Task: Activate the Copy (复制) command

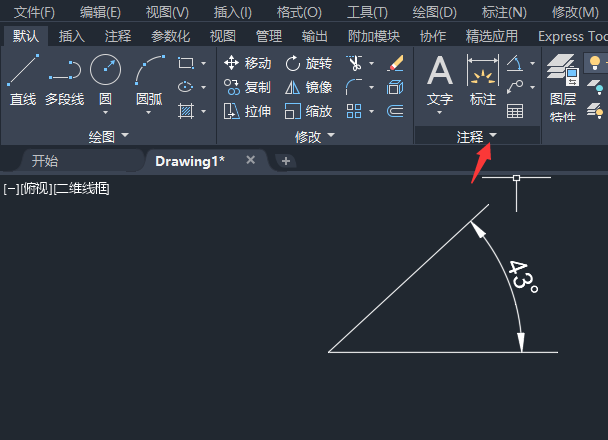Action: click(247, 87)
